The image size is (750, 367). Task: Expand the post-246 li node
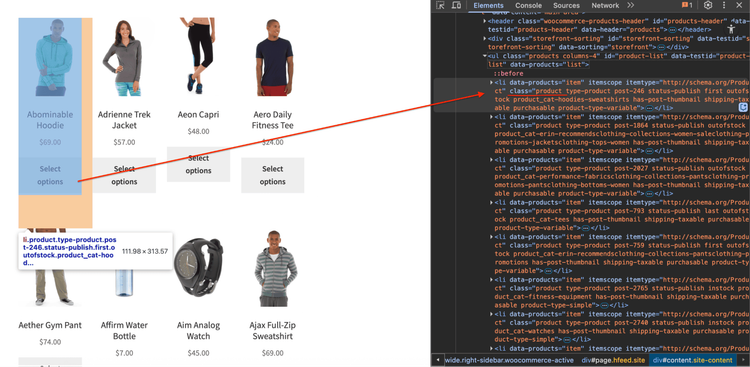point(491,82)
